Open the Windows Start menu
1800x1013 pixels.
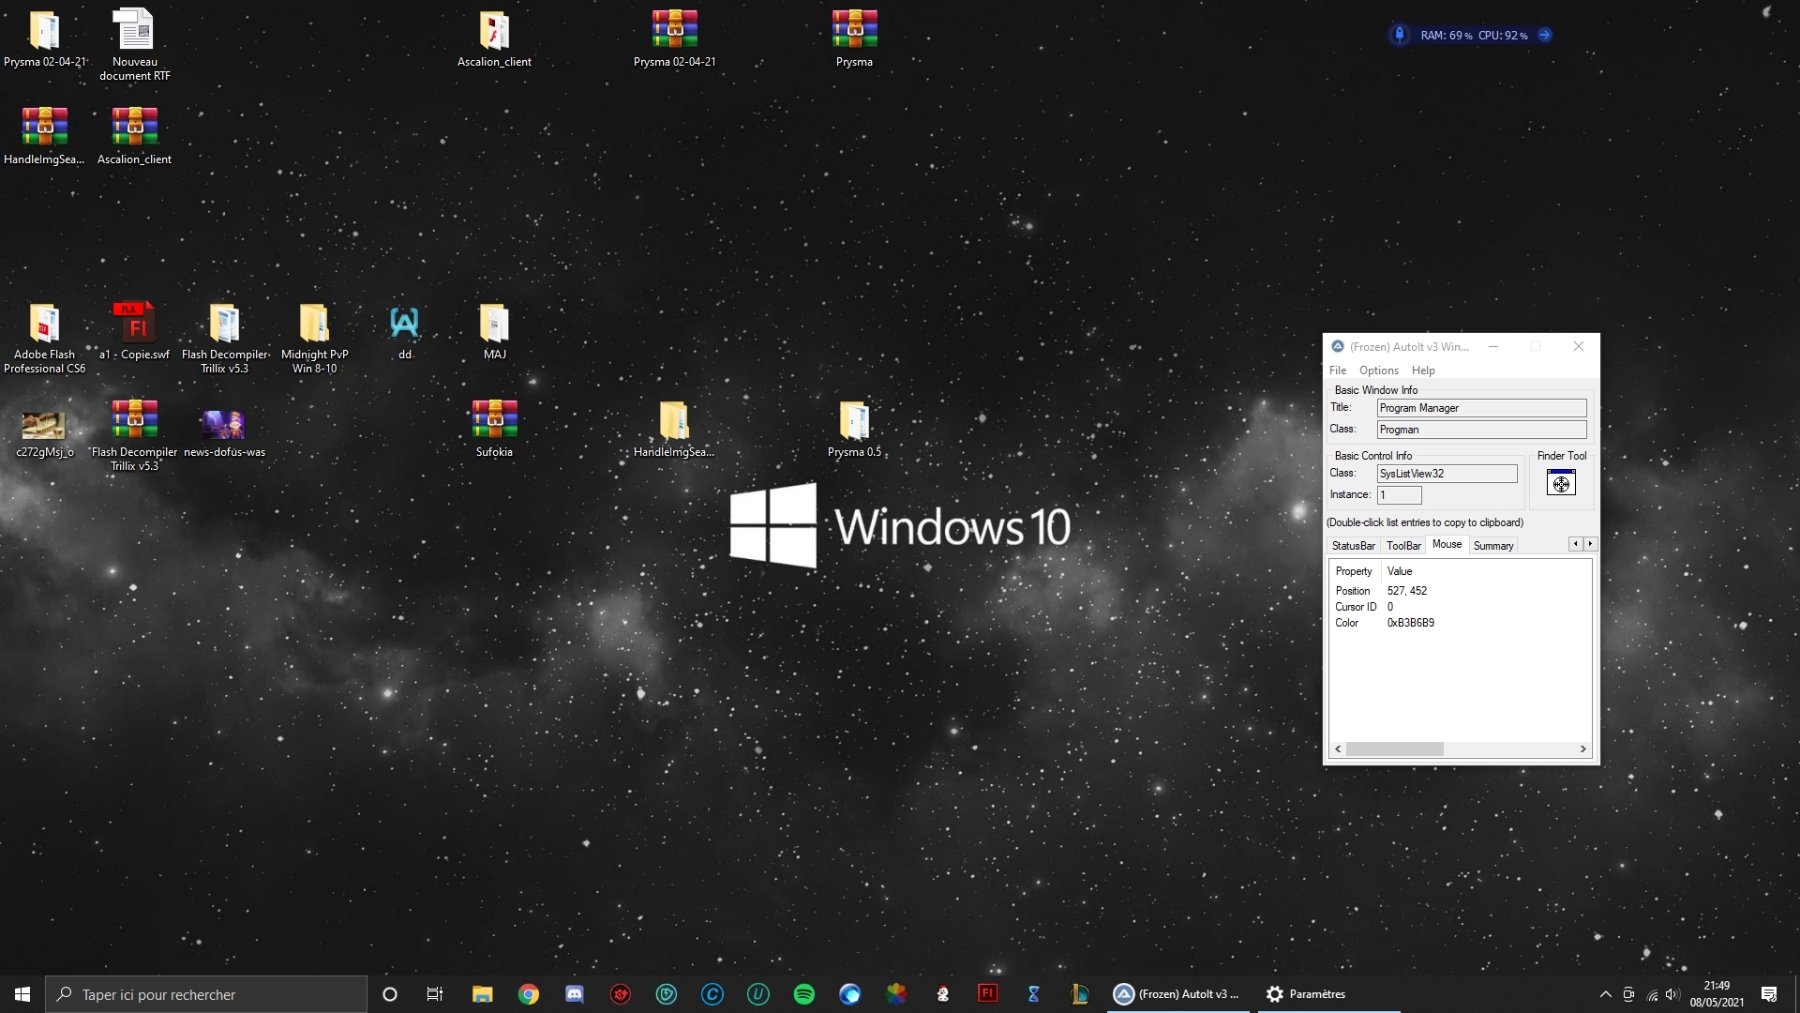22,994
